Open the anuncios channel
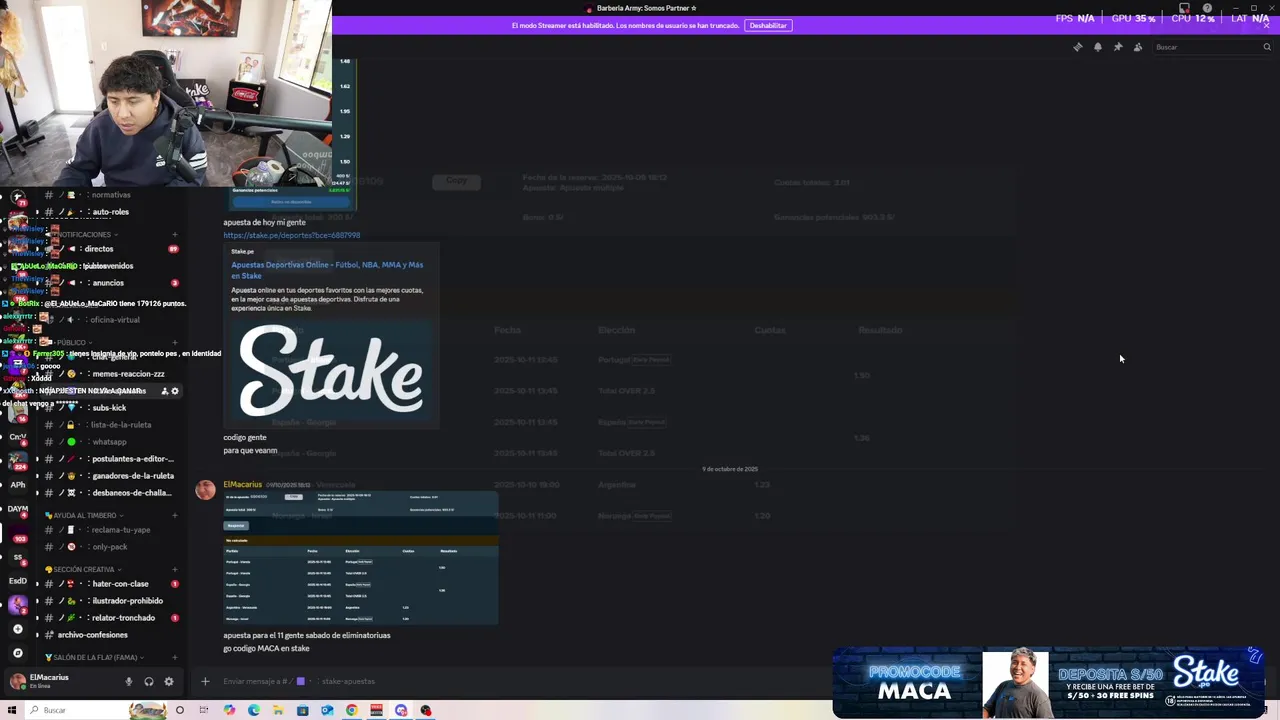 coord(109,283)
